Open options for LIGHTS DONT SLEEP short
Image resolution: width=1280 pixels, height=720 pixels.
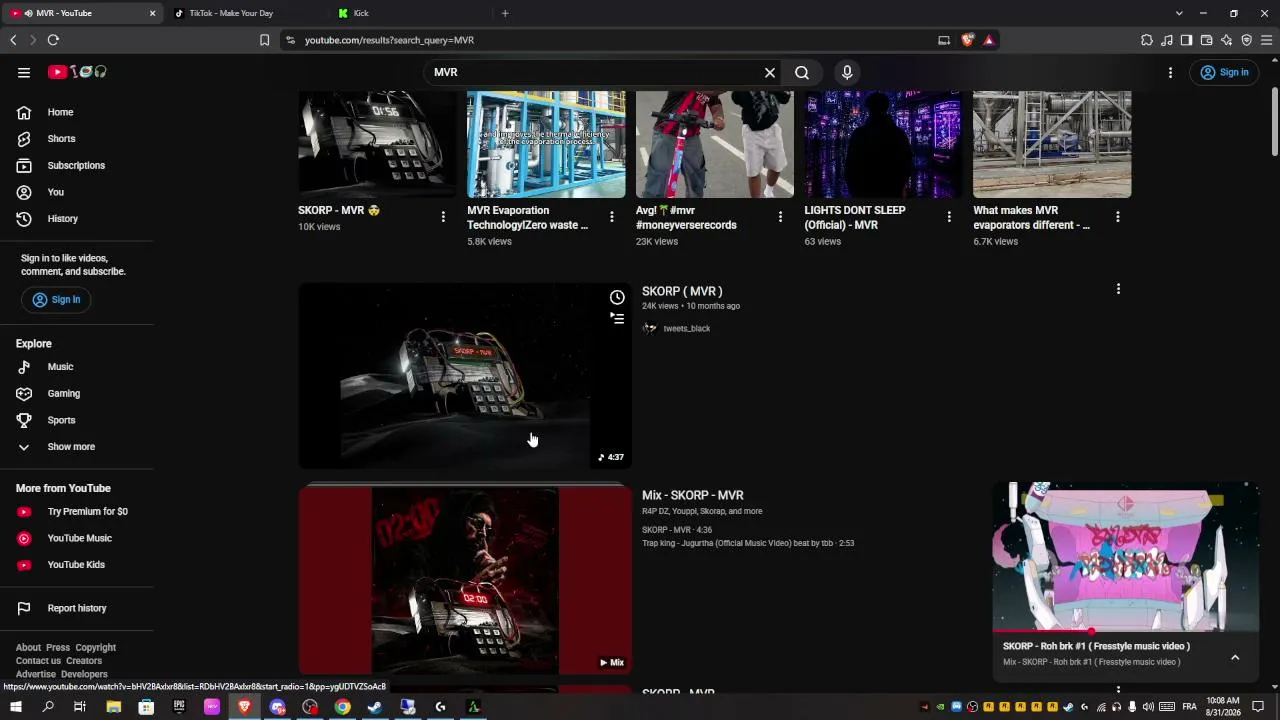[x=949, y=217]
